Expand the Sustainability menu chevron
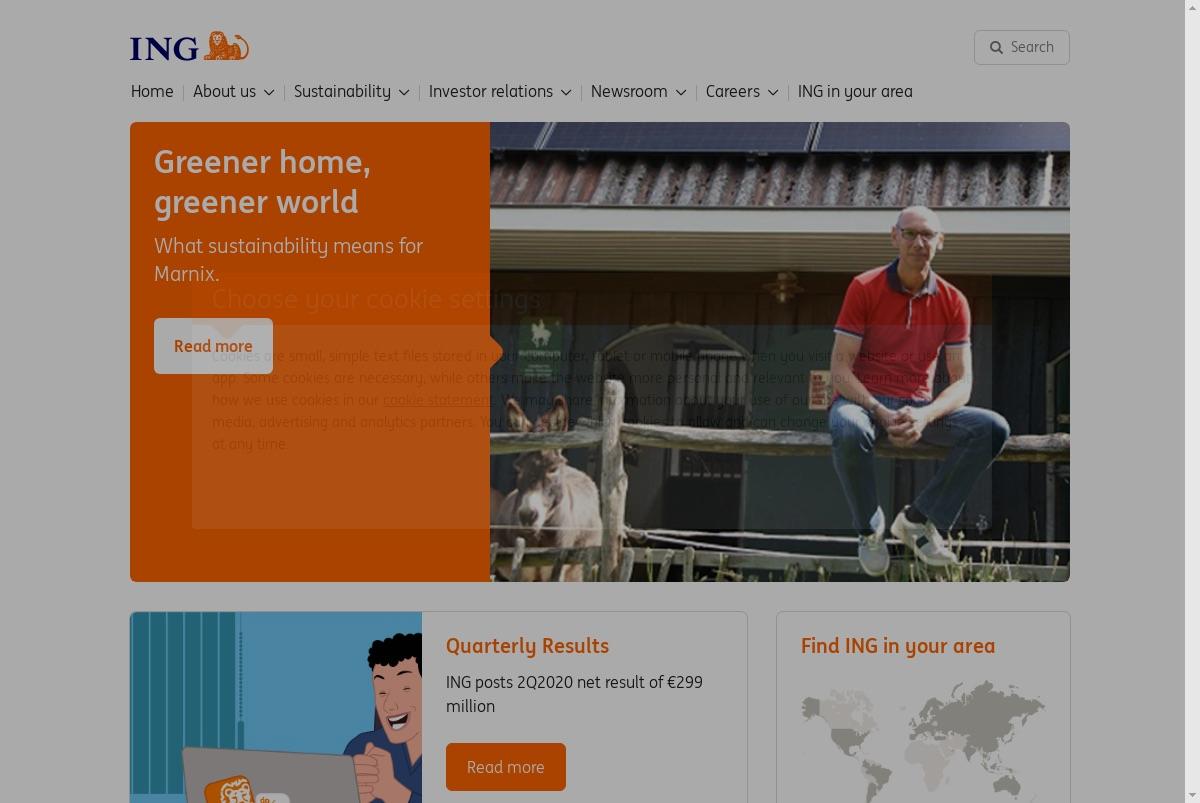1200x803 pixels. pos(404,92)
